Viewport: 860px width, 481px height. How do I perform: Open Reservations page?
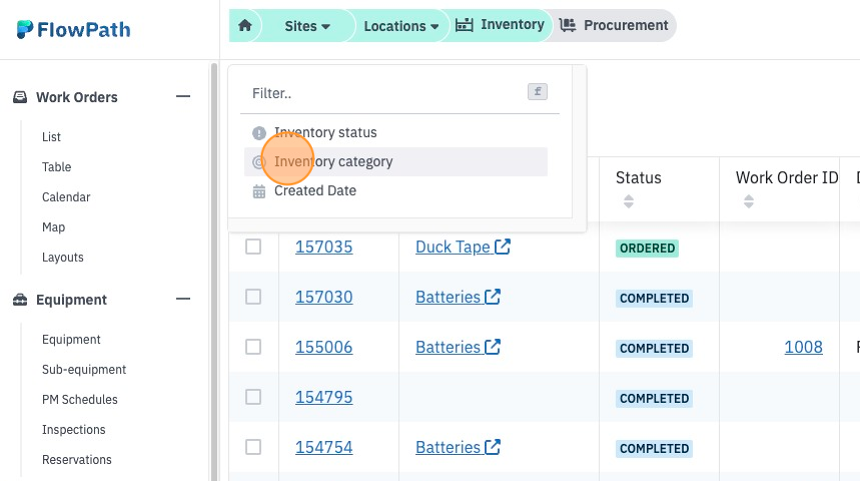(x=77, y=460)
